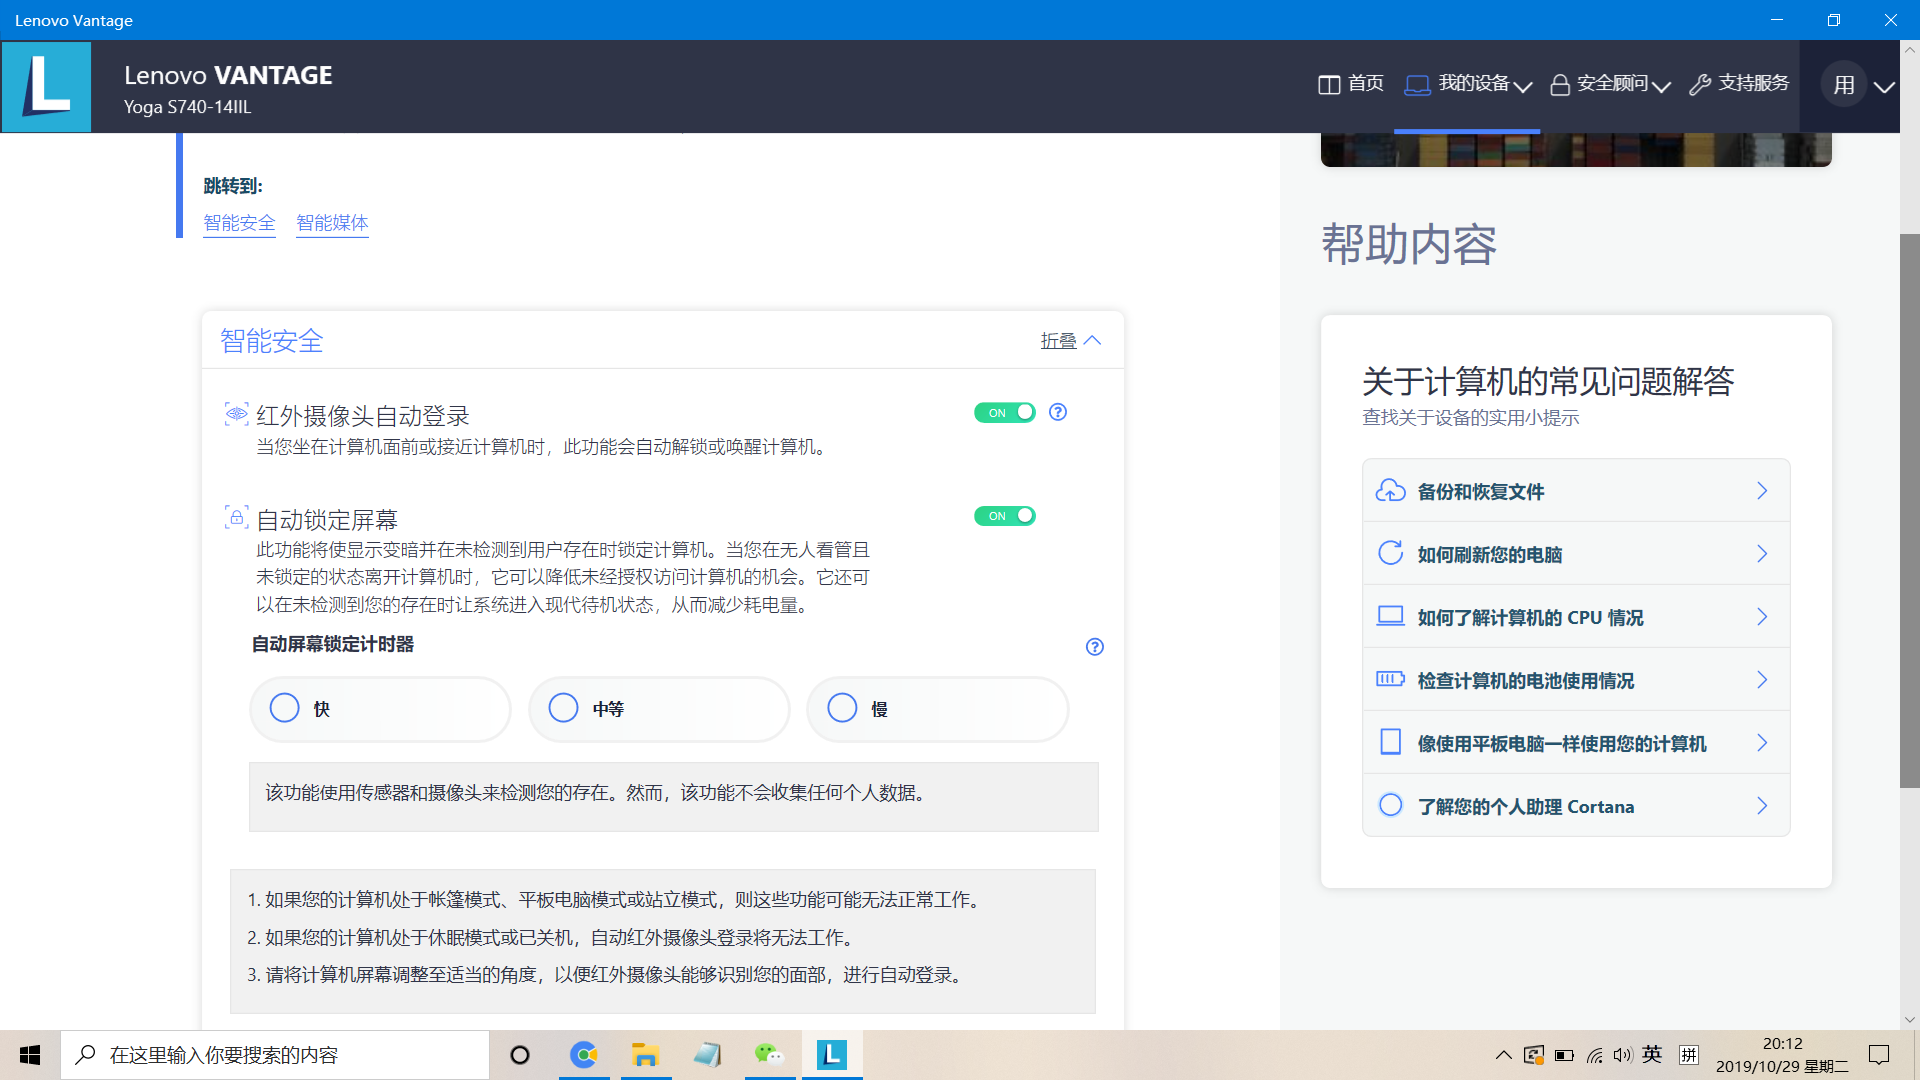Click the vertical scrollbar thumb
The width and height of the screenshot is (1920, 1080).
pos(1909,510)
